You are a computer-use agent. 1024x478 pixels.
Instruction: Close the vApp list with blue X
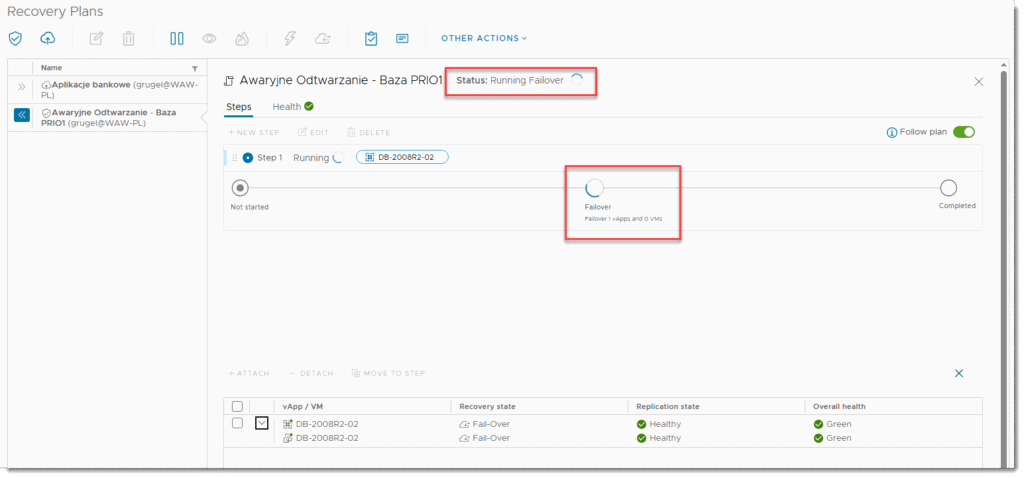point(958,373)
